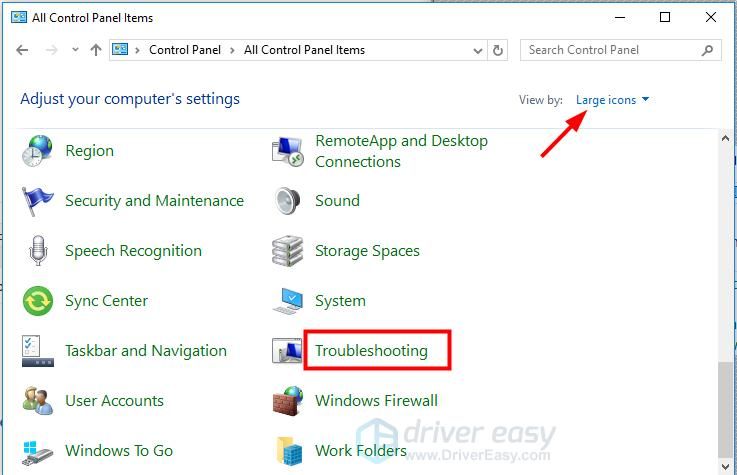Open RemoteApp and Desktop Connections
The width and height of the screenshot is (737, 475).
401,151
